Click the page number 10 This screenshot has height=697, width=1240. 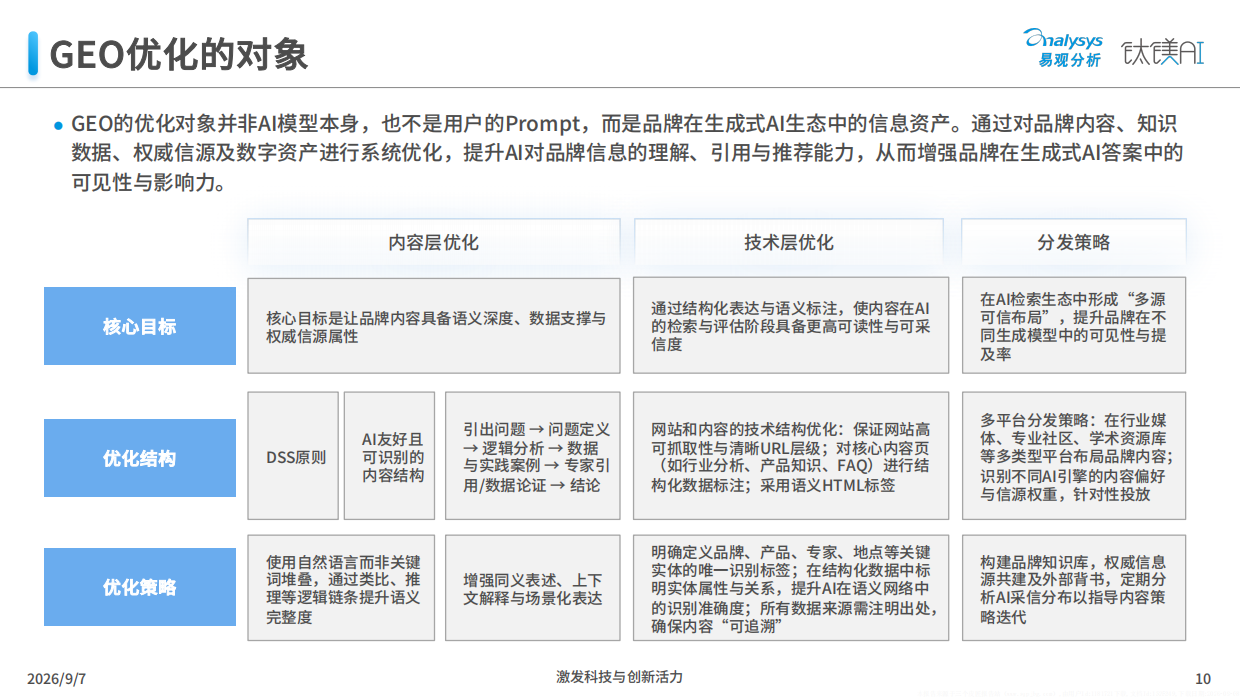coord(1203,678)
